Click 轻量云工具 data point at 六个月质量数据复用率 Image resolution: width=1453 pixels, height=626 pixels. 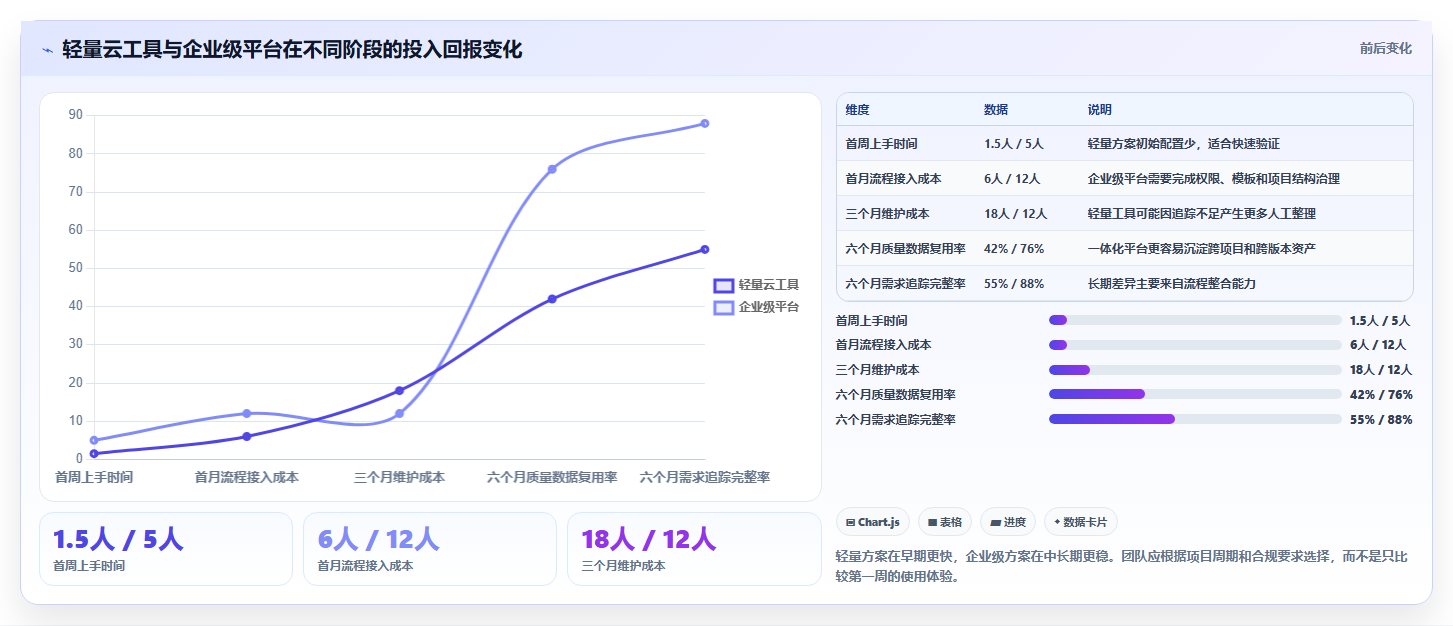coord(552,299)
